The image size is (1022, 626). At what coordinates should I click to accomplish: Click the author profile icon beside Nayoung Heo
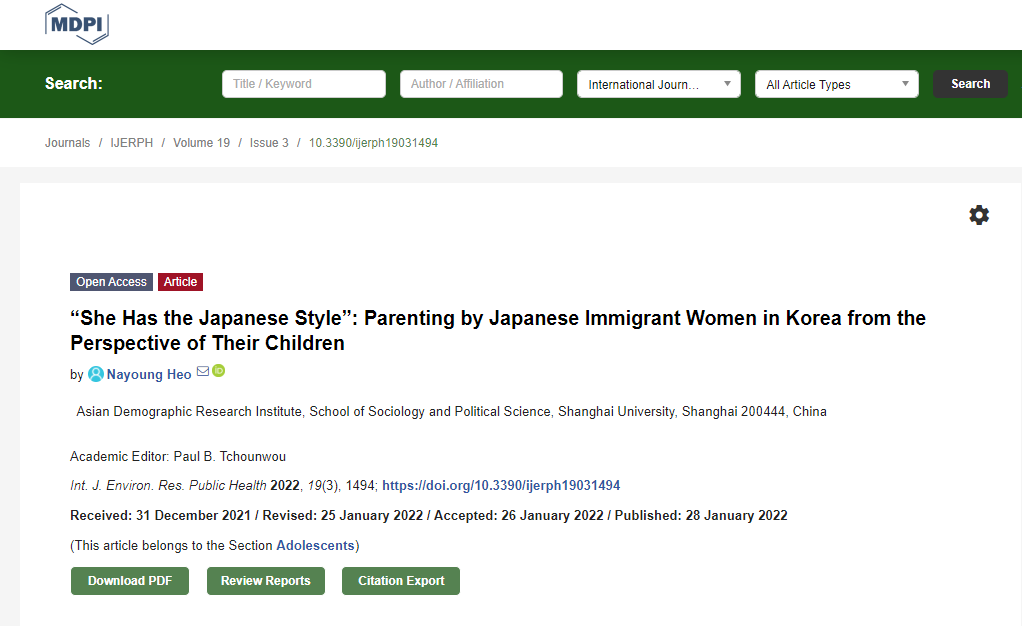point(96,374)
